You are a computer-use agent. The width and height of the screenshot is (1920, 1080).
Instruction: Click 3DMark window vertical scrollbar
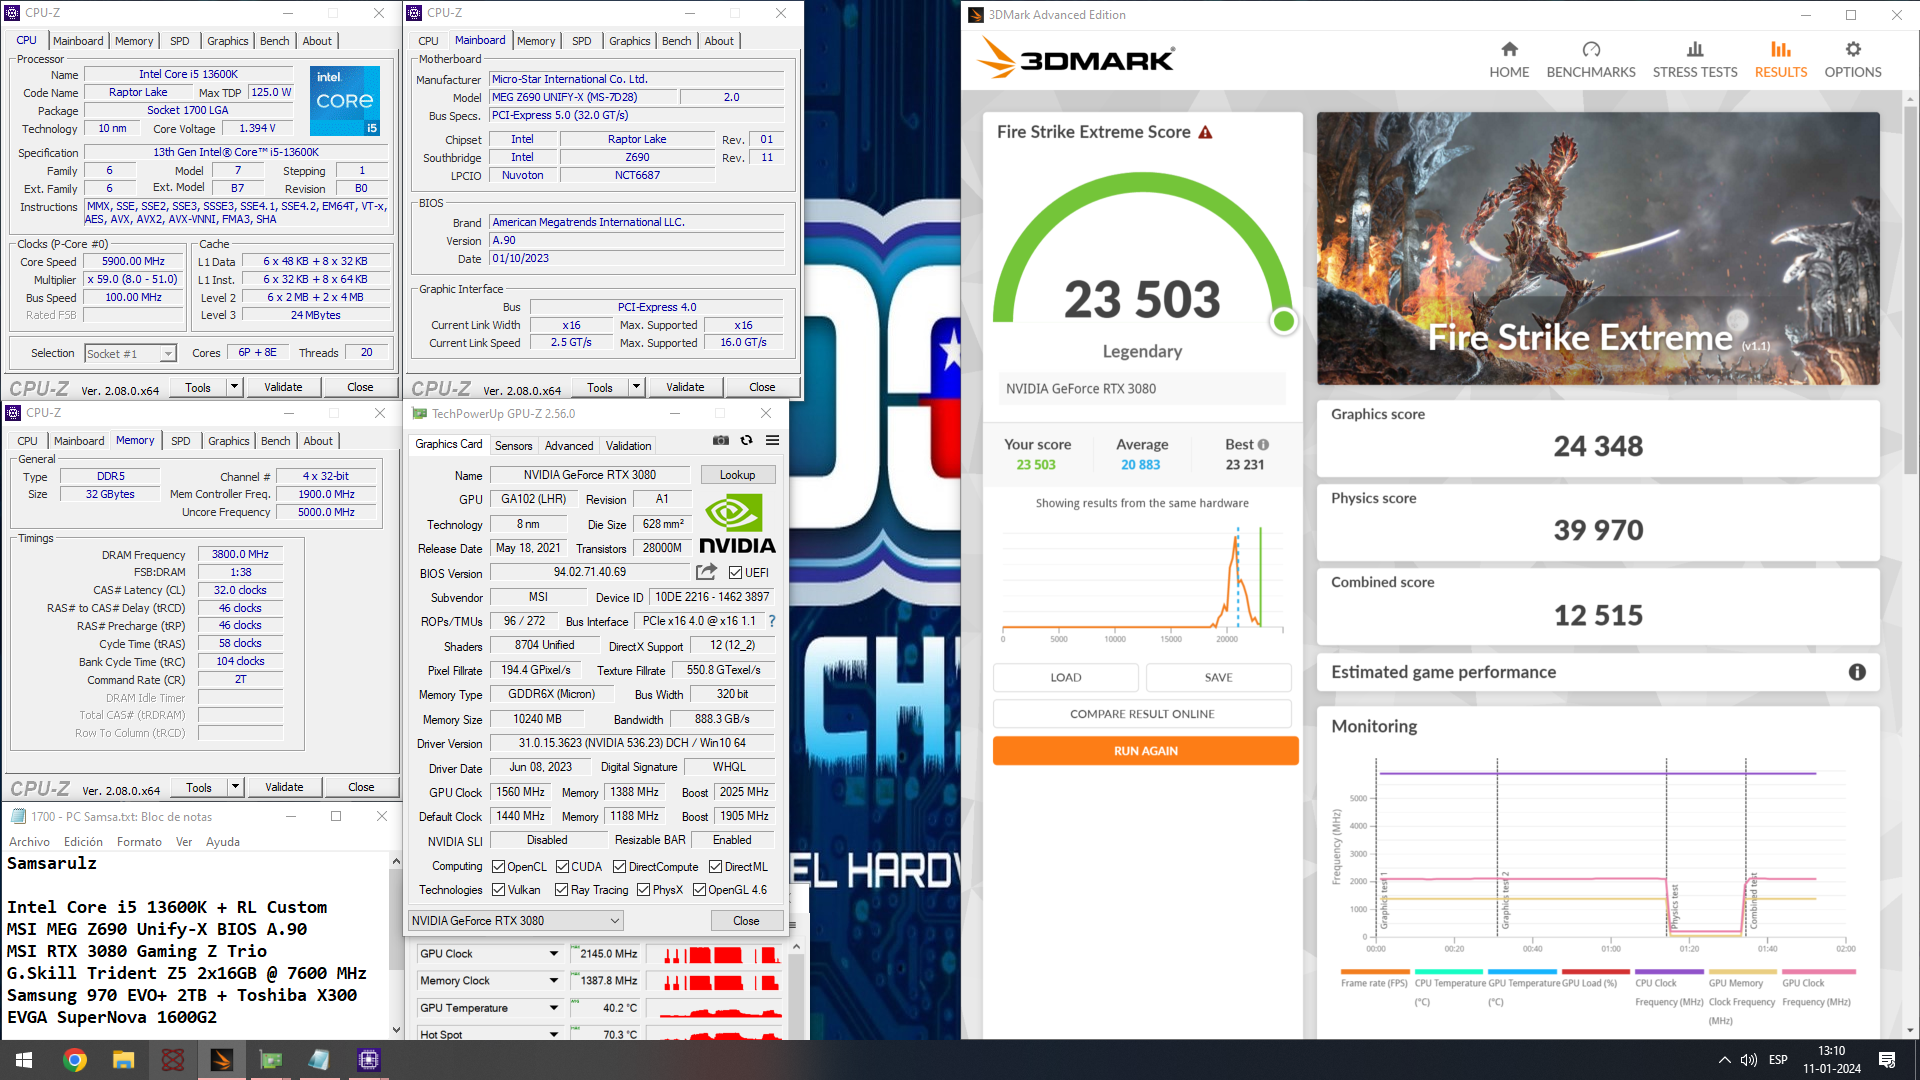click(x=1910, y=291)
